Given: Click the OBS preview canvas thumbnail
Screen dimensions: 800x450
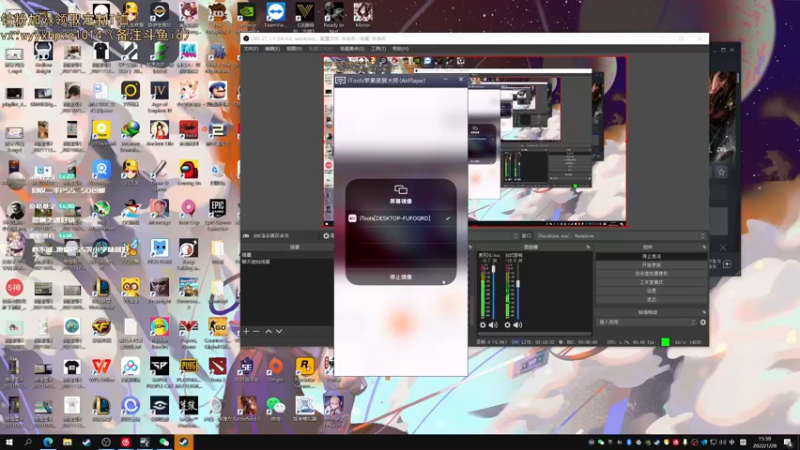Looking at the screenshot, I should coord(475,142).
